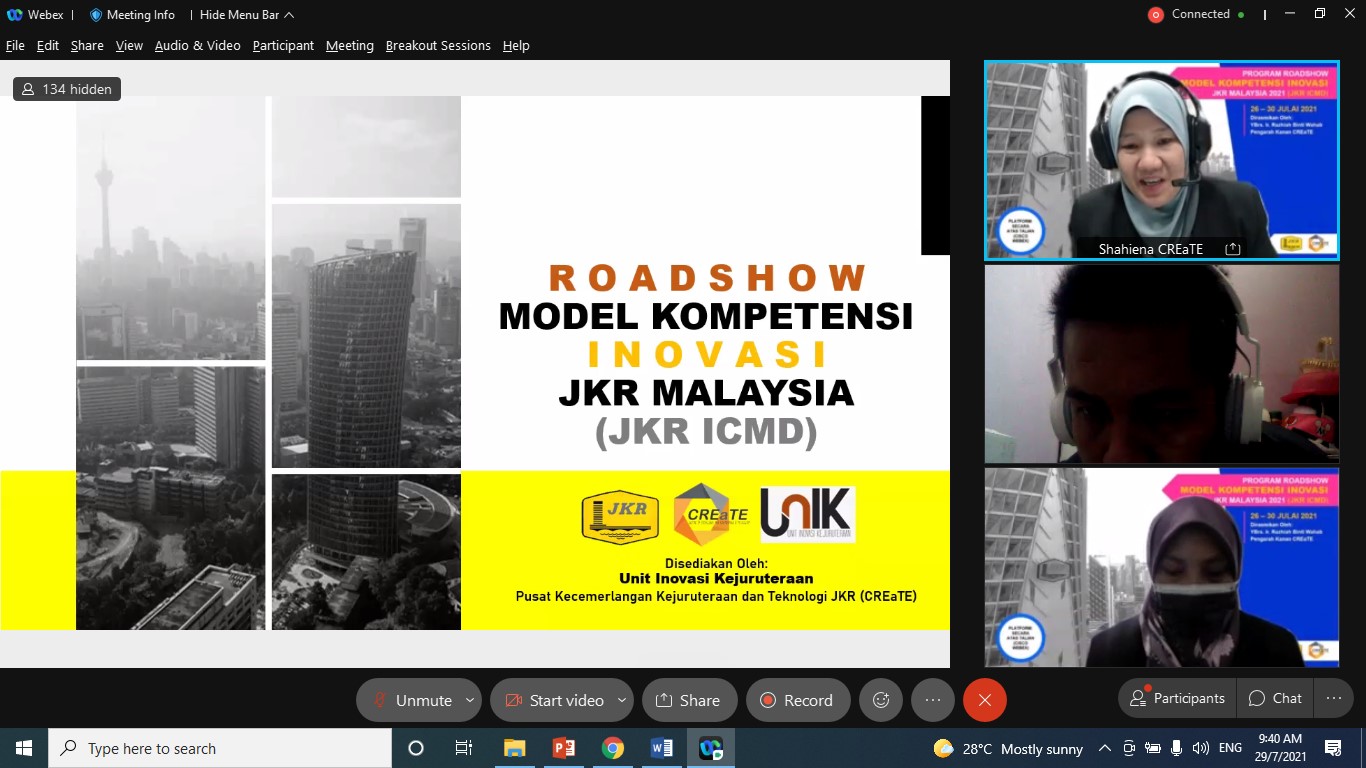Open the Audio & Video menu
This screenshot has width=1366, height=768.
pos(197,46)
